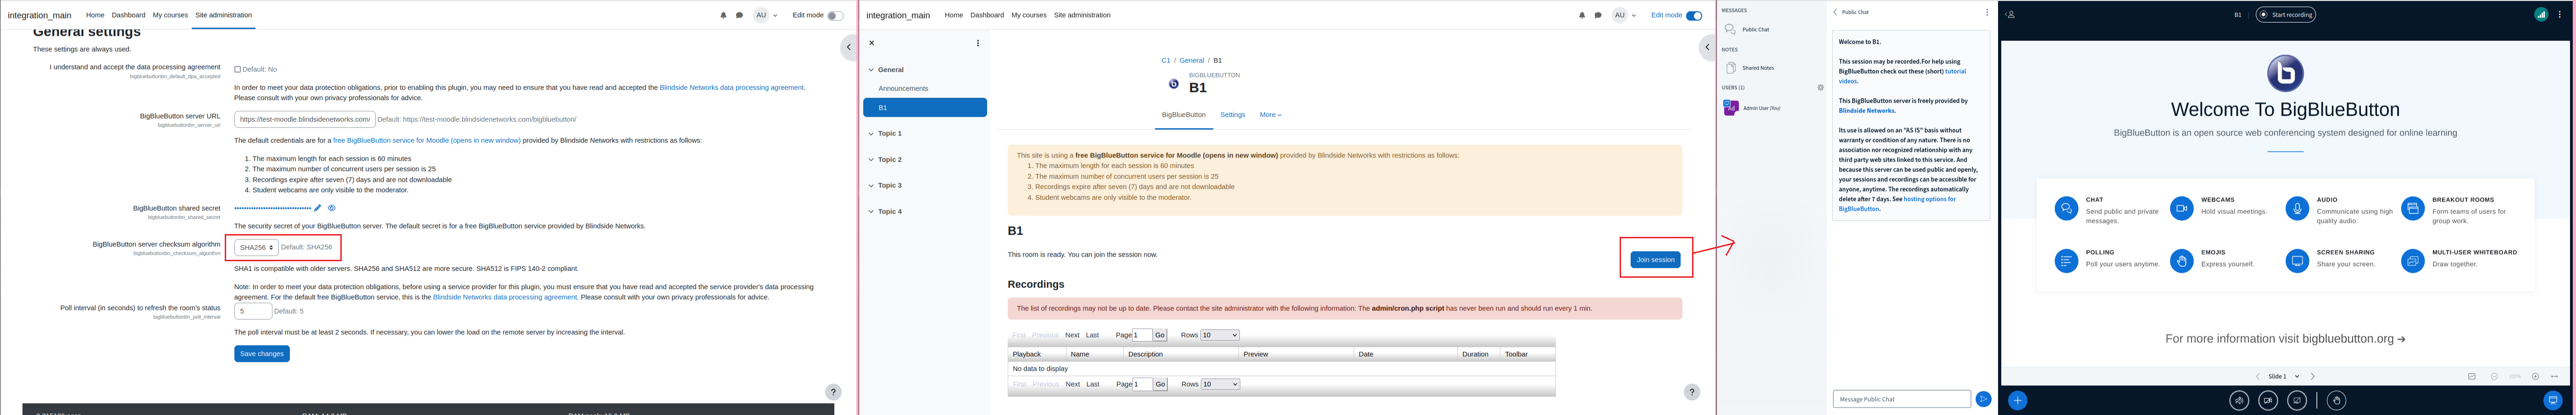Close the course index drawer
Image resolution: width=2576 pixels, height=415 pixels.
(x=871, y=43)
